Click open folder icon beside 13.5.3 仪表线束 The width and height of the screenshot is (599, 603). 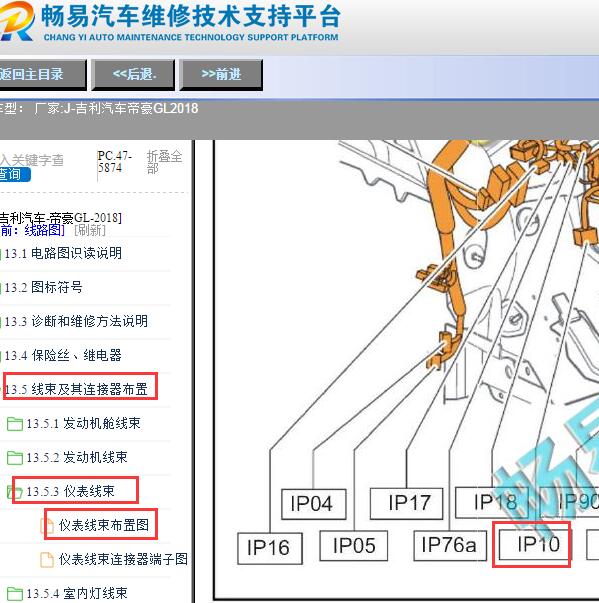point(15,492)
